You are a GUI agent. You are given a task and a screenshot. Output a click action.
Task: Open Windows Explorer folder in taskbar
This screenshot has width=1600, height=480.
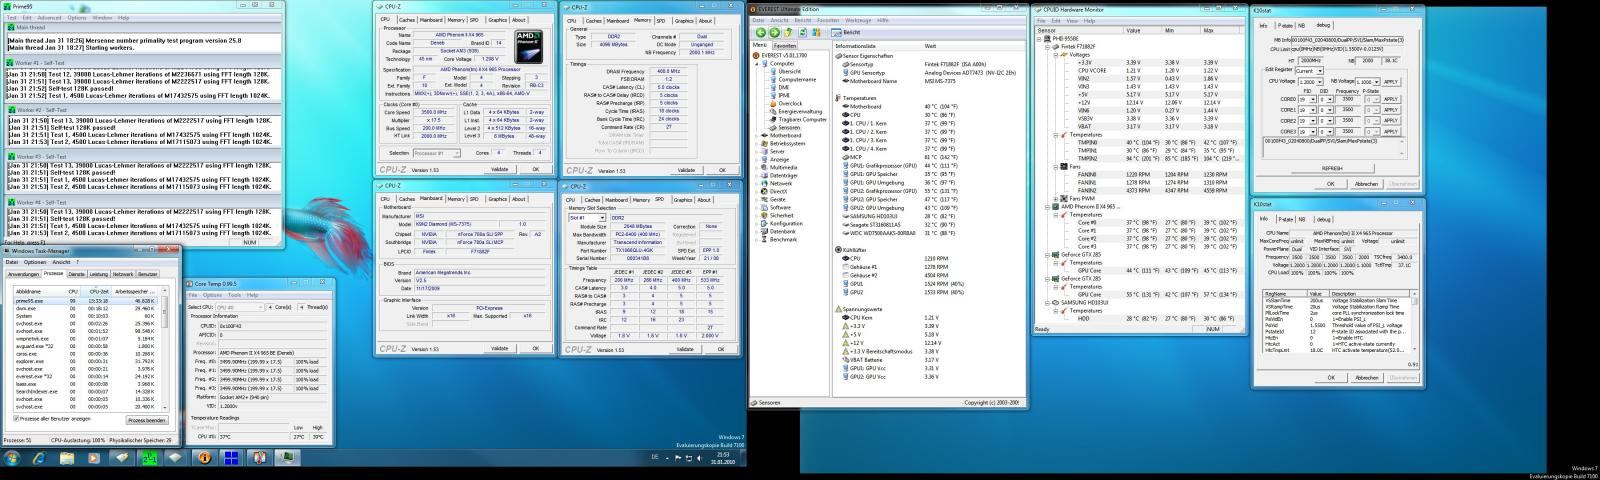coord(66,458)
